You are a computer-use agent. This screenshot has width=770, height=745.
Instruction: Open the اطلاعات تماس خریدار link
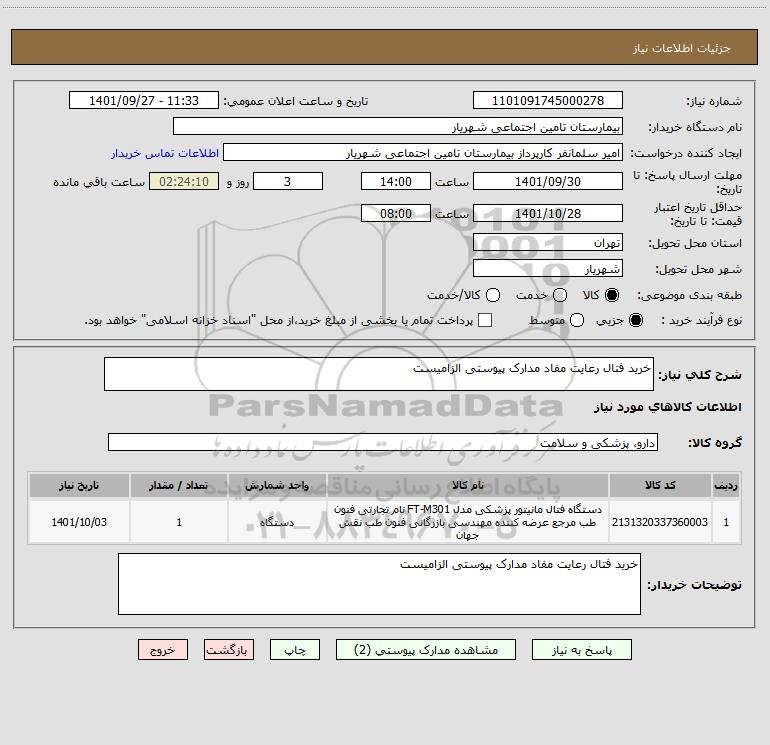tap(165, 153)
